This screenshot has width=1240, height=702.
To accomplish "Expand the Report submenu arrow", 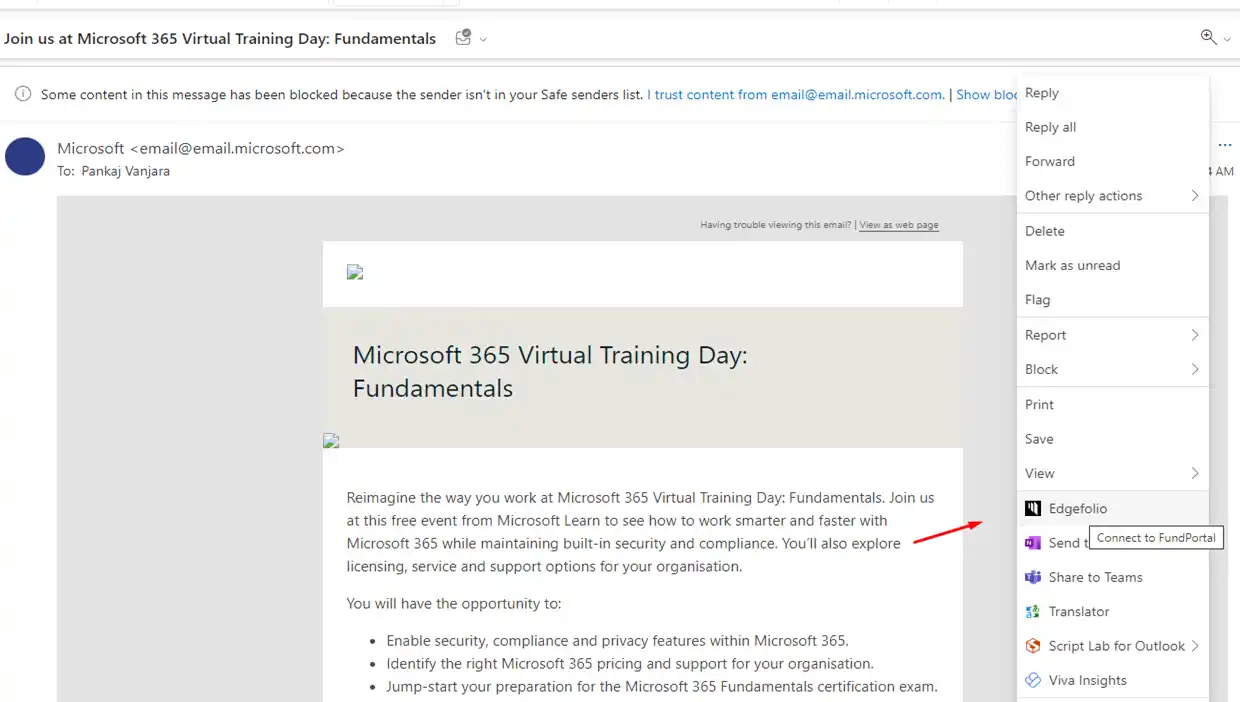I will pos(1195,335).
